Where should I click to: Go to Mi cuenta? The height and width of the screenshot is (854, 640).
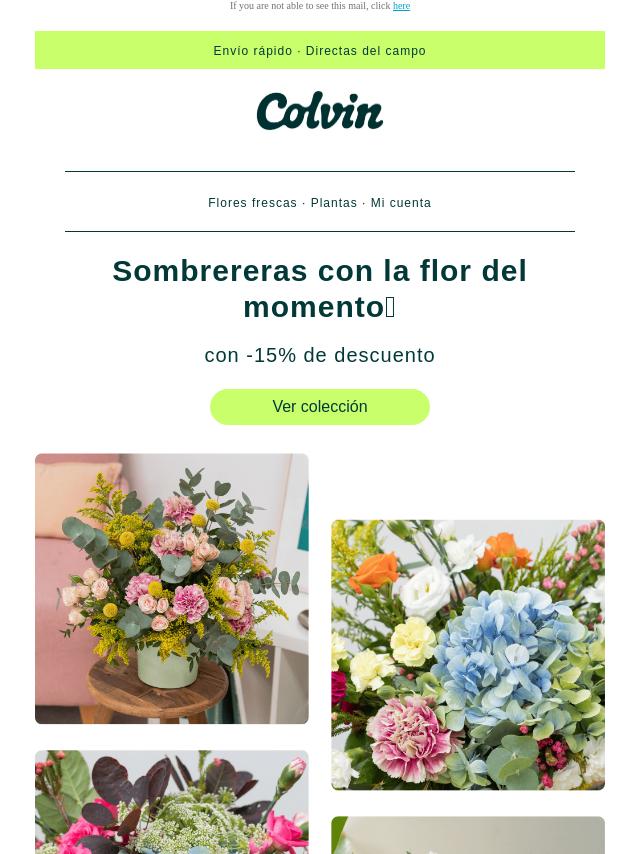[x=401, y=203]
